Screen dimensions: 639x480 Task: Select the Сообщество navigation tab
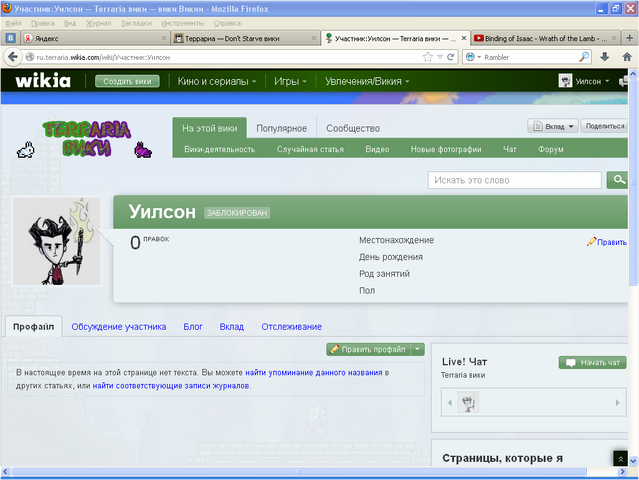pyautogui.click(x=353, y=128)
